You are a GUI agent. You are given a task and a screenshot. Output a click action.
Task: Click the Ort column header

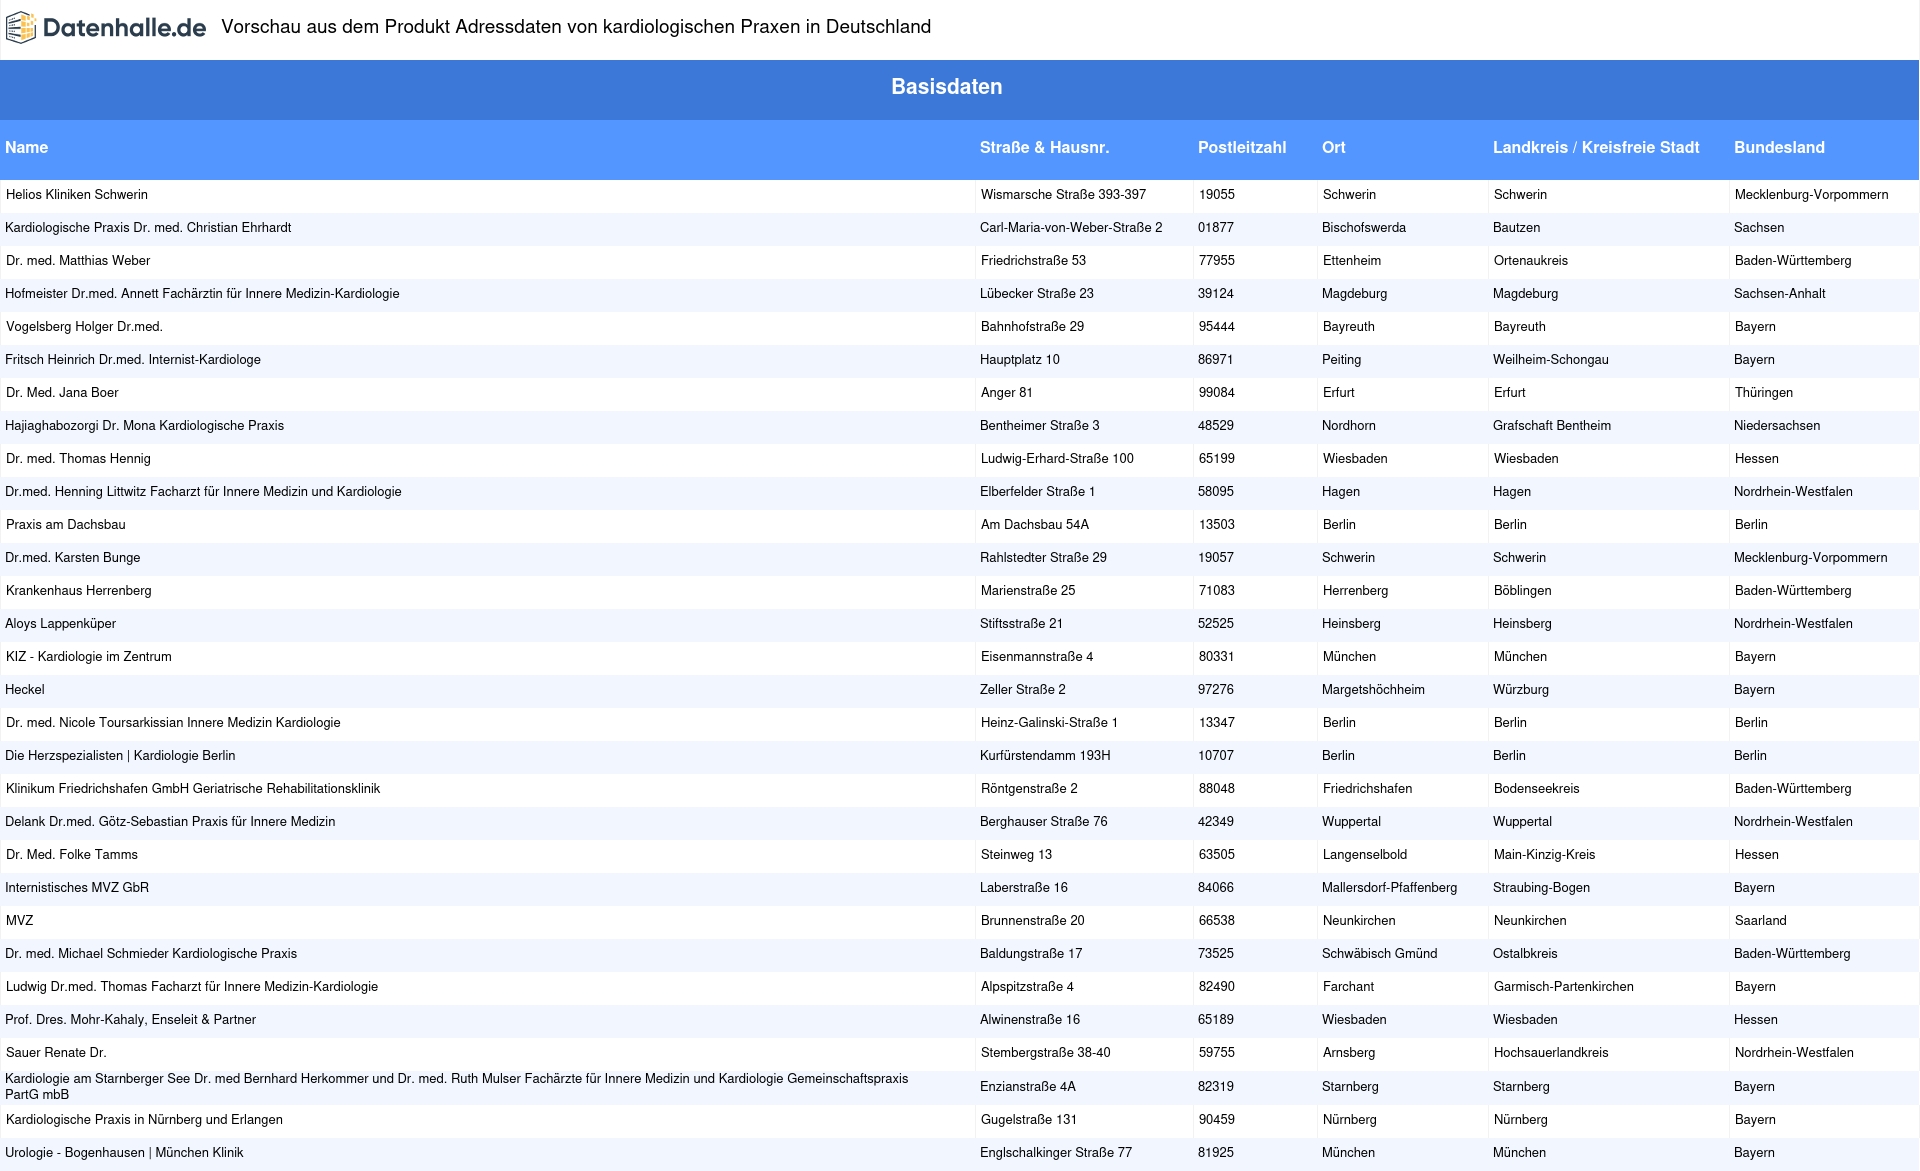pos(1333,147)
